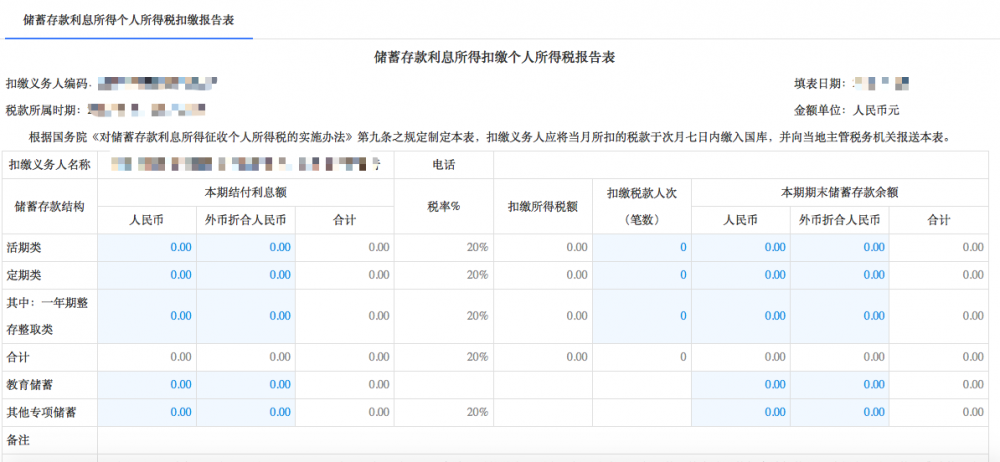Viewport: 1000px width, 462px height.
Task: Click 定期类 期末储蓄存款余额 外币折合人民币 field
Action: point(838,275)
